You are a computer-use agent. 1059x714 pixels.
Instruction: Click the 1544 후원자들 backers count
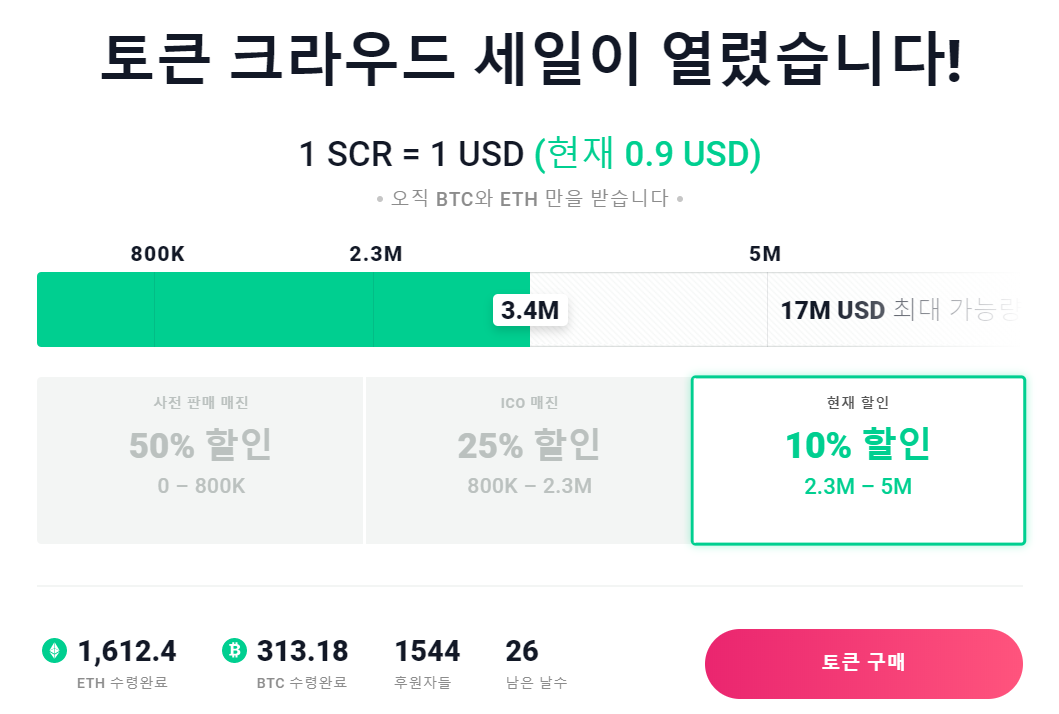pos(427,652)
